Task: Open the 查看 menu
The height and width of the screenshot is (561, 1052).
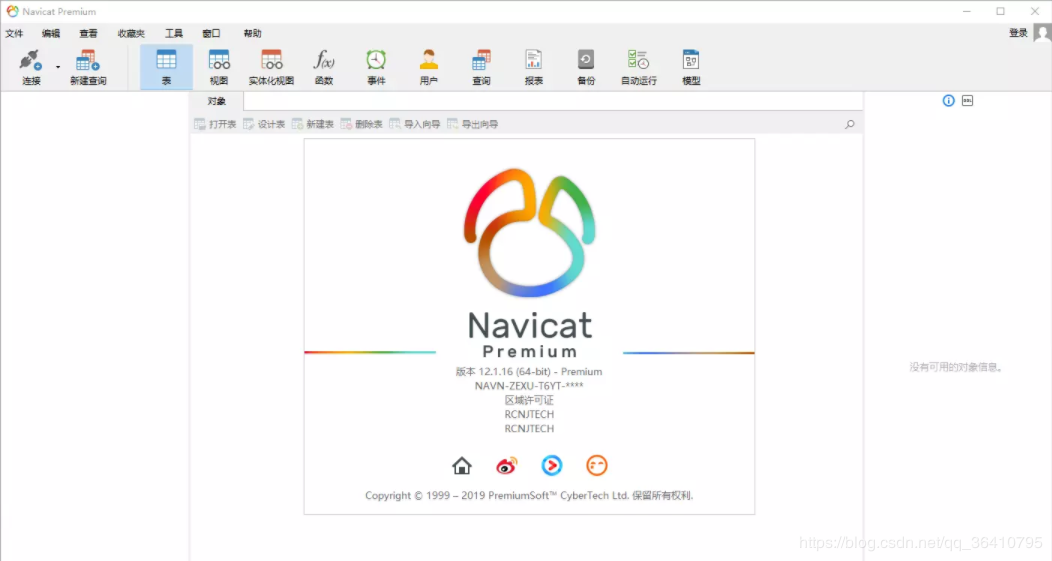Action: point(89,34)
